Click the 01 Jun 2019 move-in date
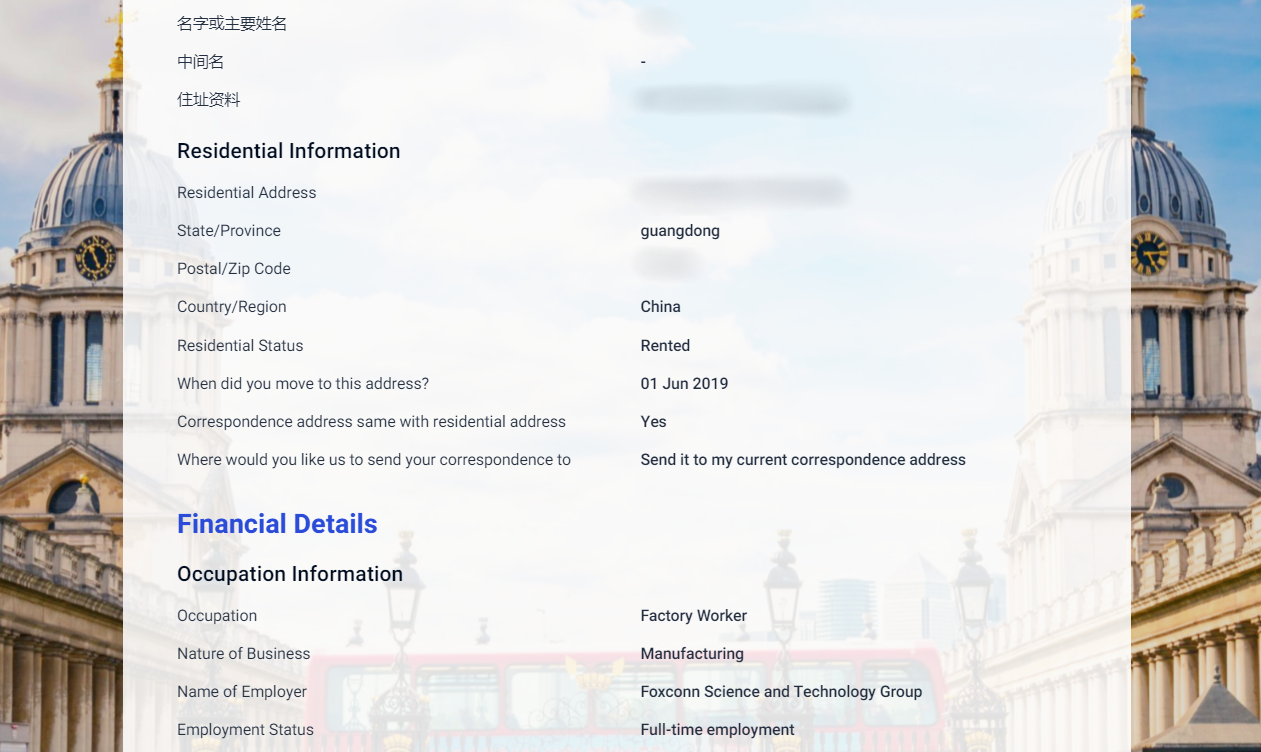This screenshot has height=752, width=1261. coord(684,384)
